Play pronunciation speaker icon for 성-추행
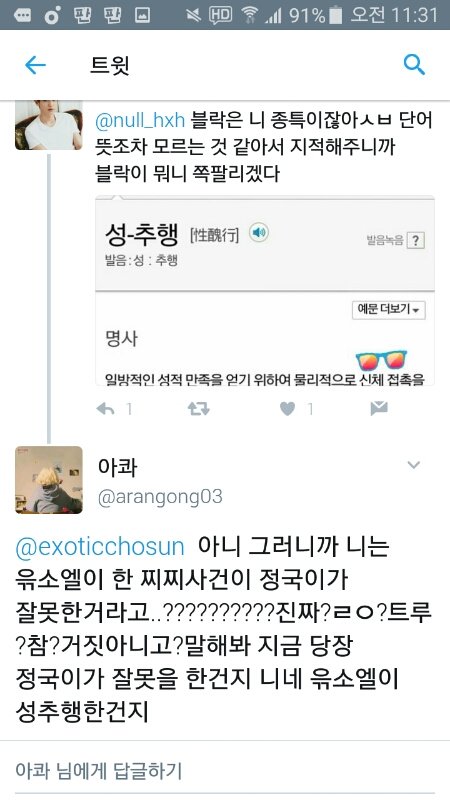The width and height of the screenshot is (450, 800). pyautogui.click(x=259, y=233)
